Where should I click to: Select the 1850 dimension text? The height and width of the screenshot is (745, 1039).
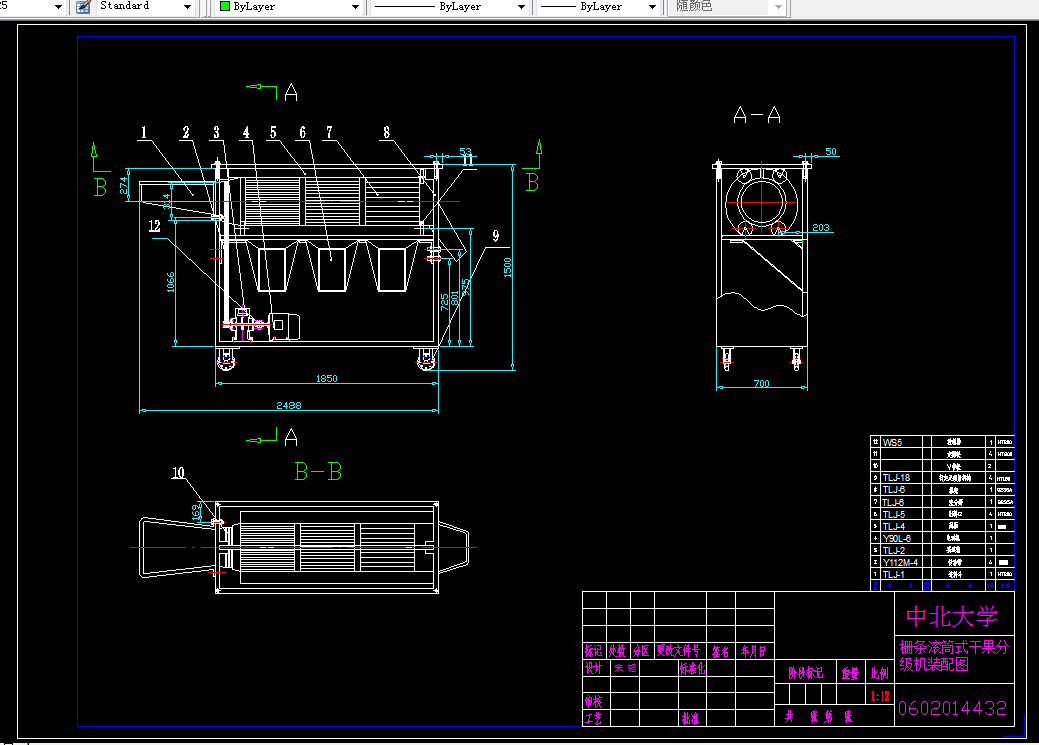[x=327, y=378]
